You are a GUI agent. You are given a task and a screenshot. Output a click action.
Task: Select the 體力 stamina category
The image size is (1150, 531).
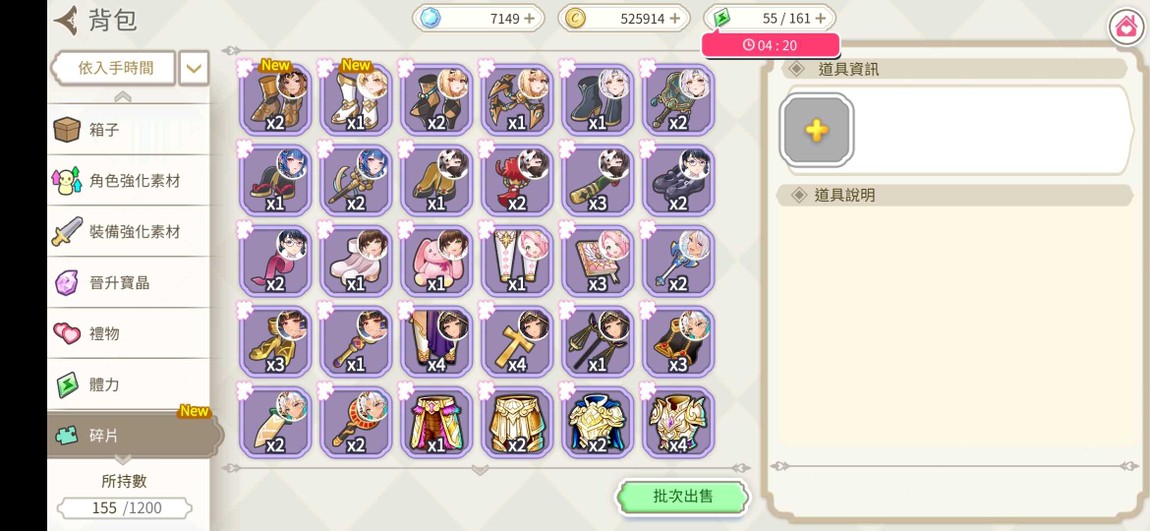pos(129,384)
